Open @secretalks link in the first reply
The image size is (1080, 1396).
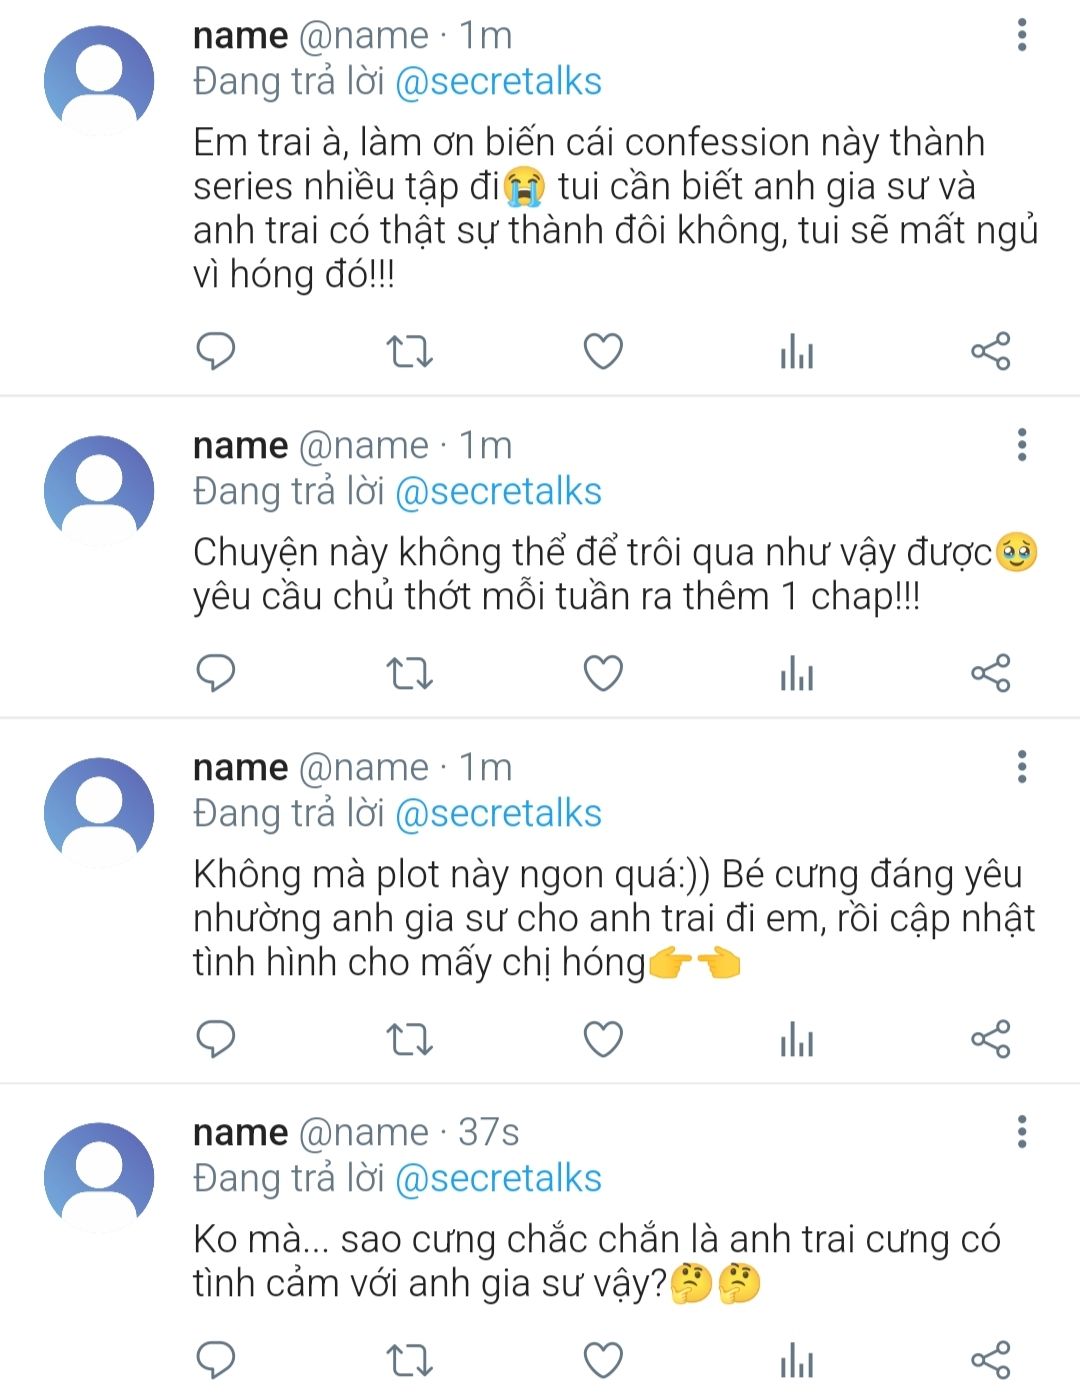tap(498, 82)
